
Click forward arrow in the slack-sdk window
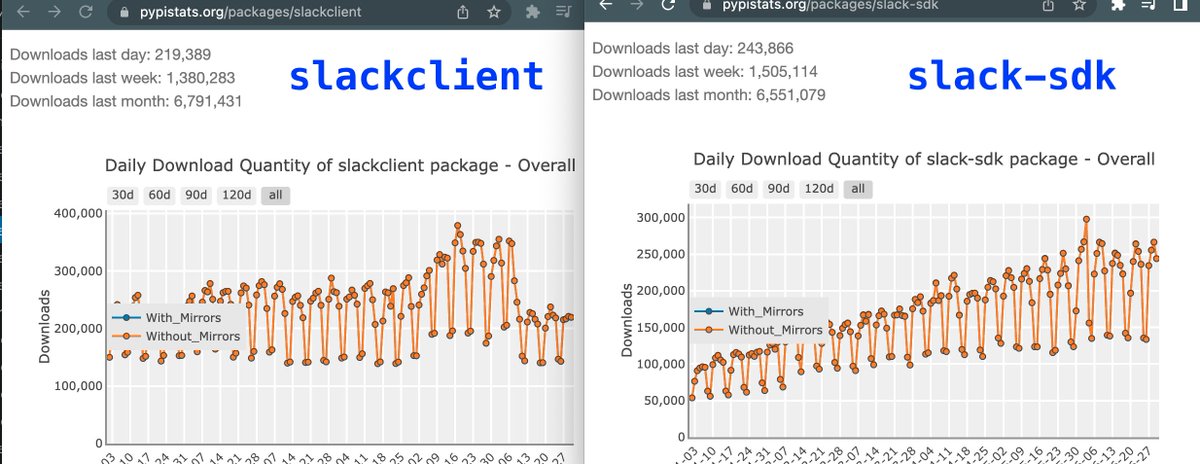[x=638, y=6]
